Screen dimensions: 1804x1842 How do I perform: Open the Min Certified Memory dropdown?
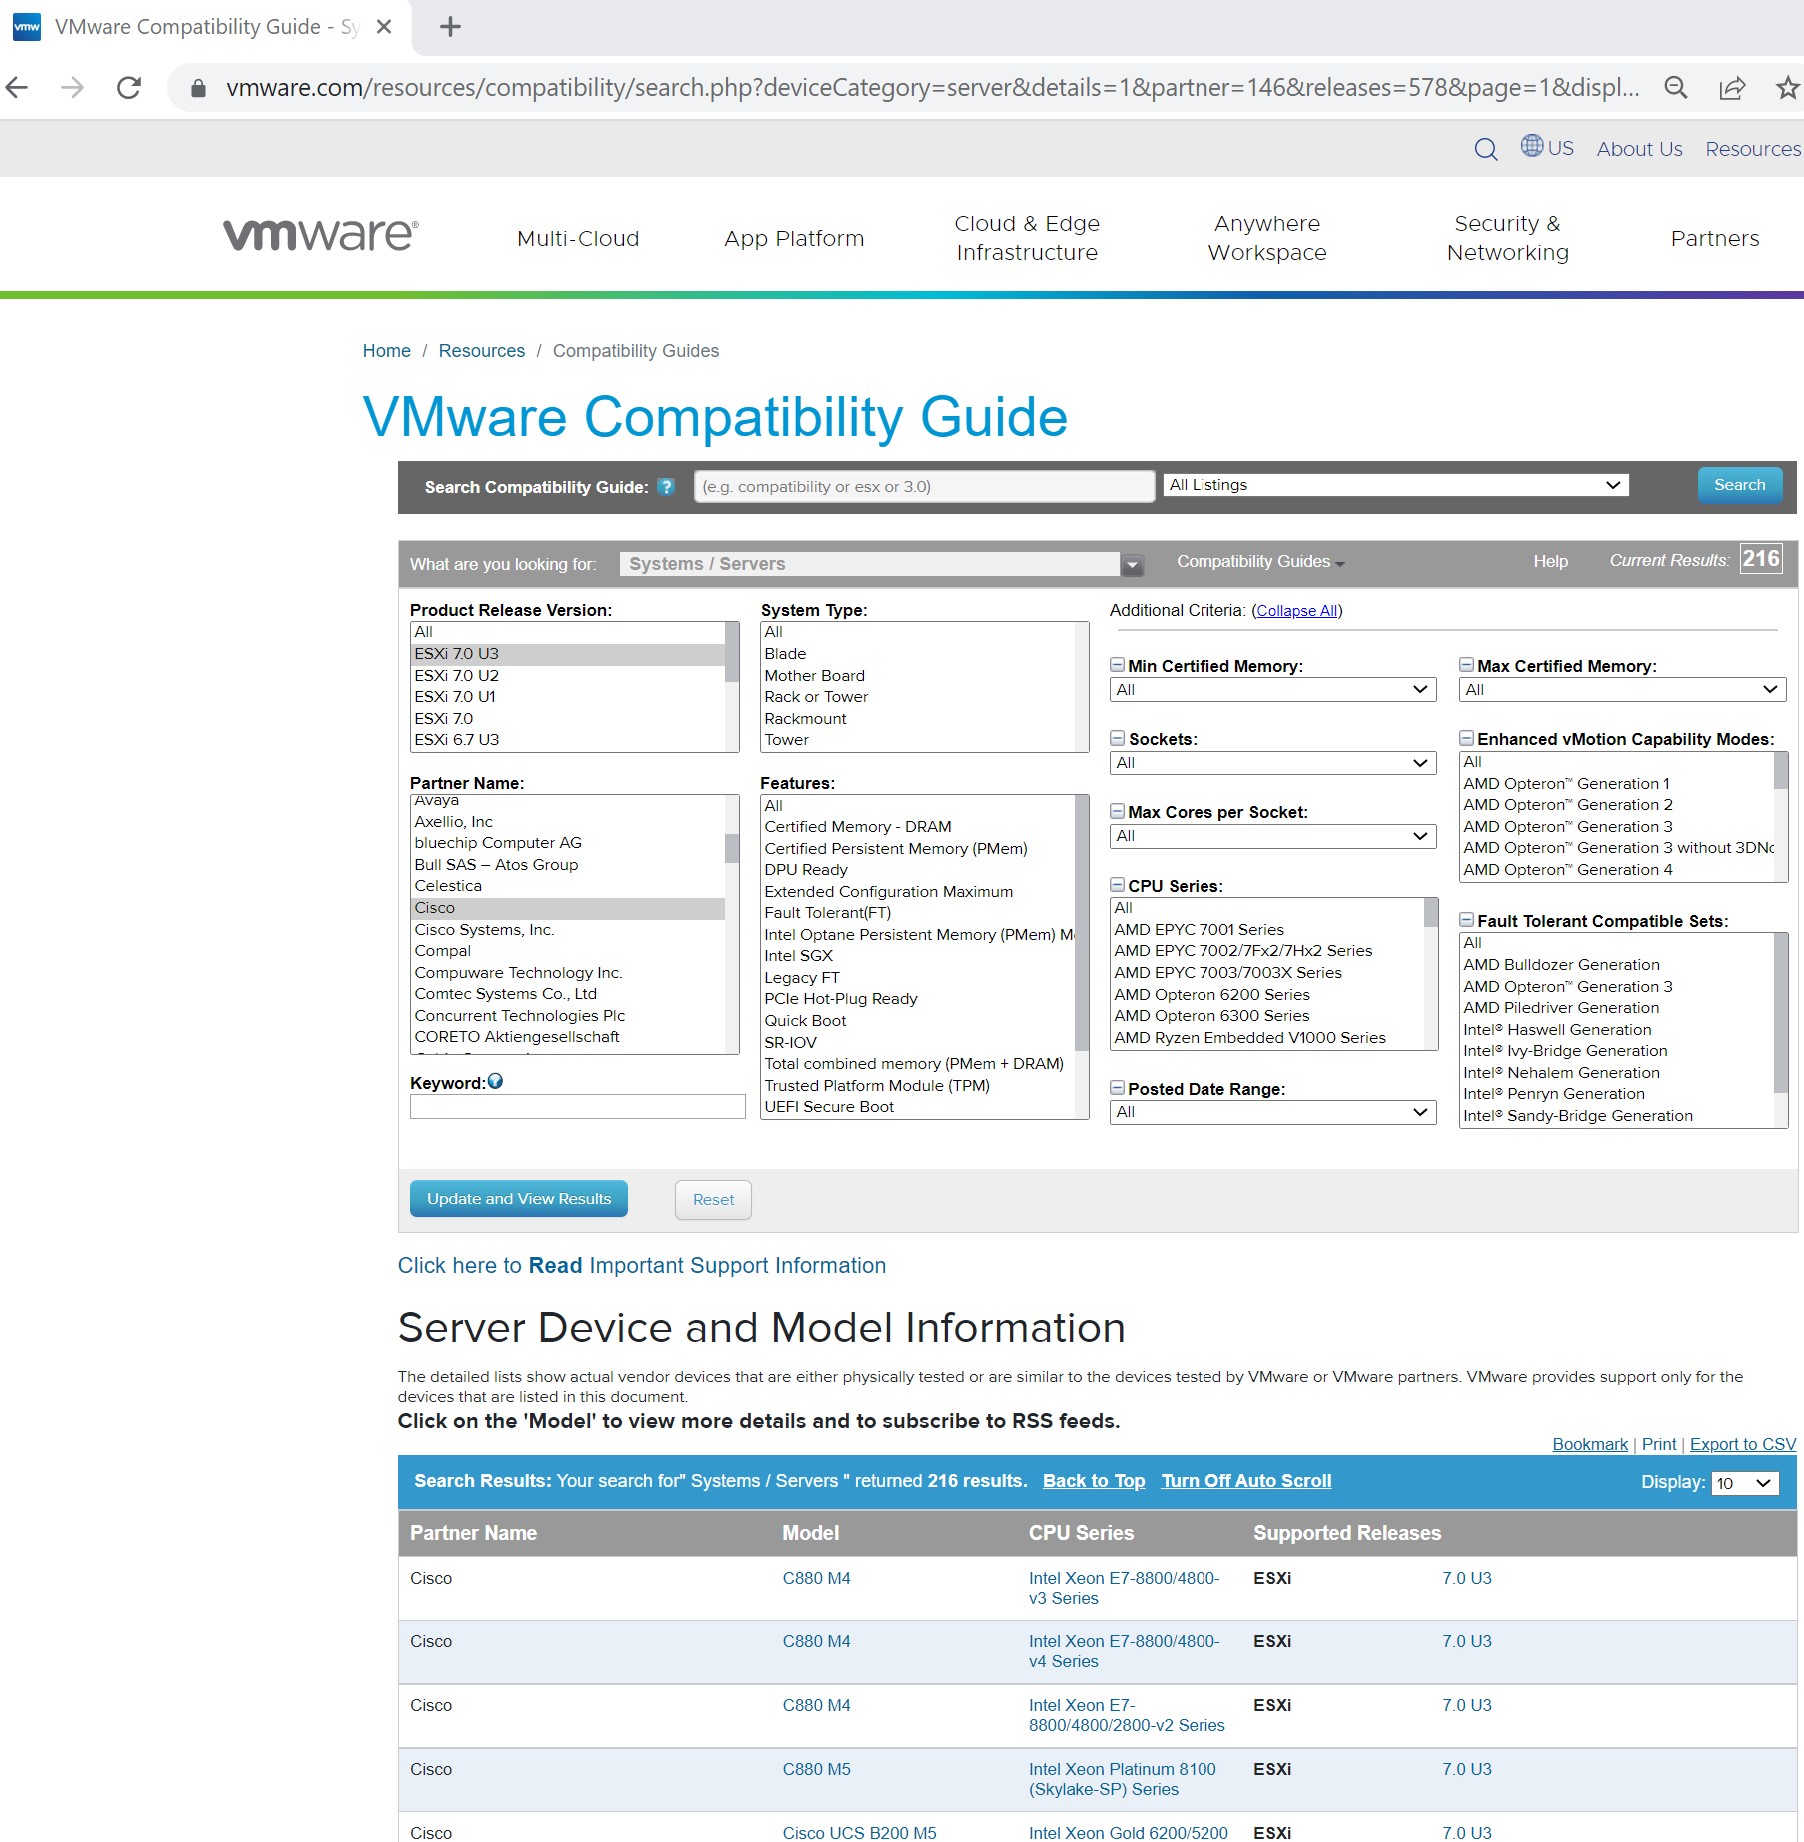(1273, 690)
